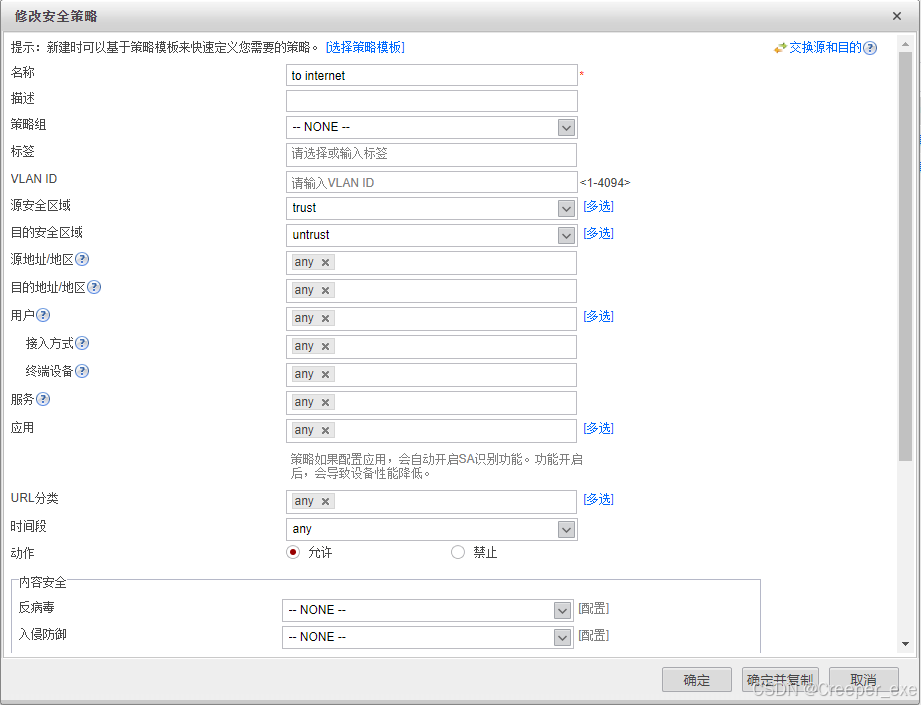Image resolution: width=921 pixels, height=705 pixels.
Task: Click the 确定 button
Action: pos(697,680)
